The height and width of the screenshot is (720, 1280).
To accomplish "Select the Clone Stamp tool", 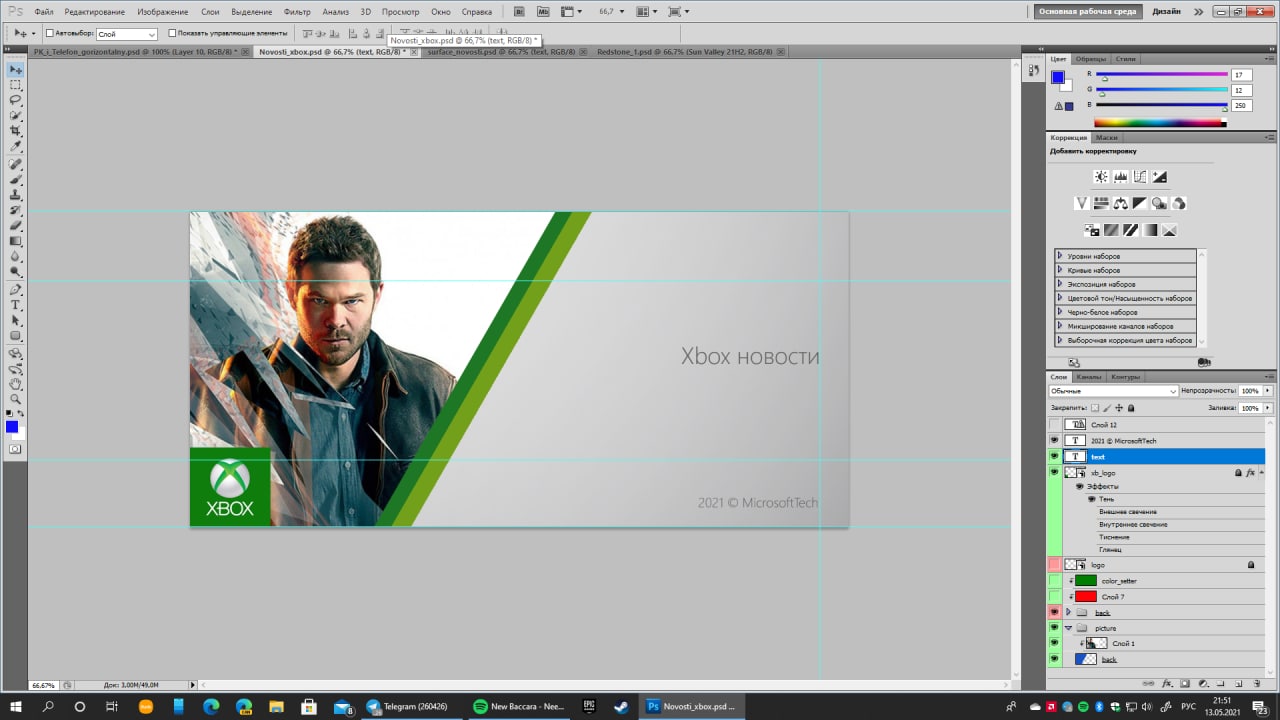I will (x=16, y=195).
